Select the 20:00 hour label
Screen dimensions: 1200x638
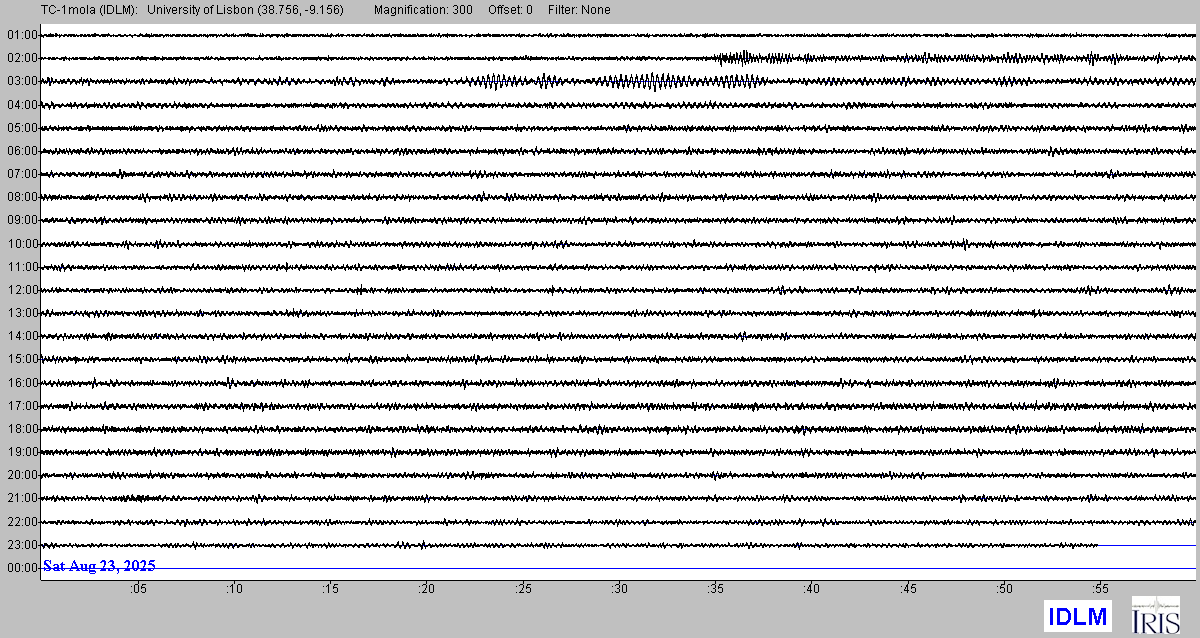pos(21,475)
